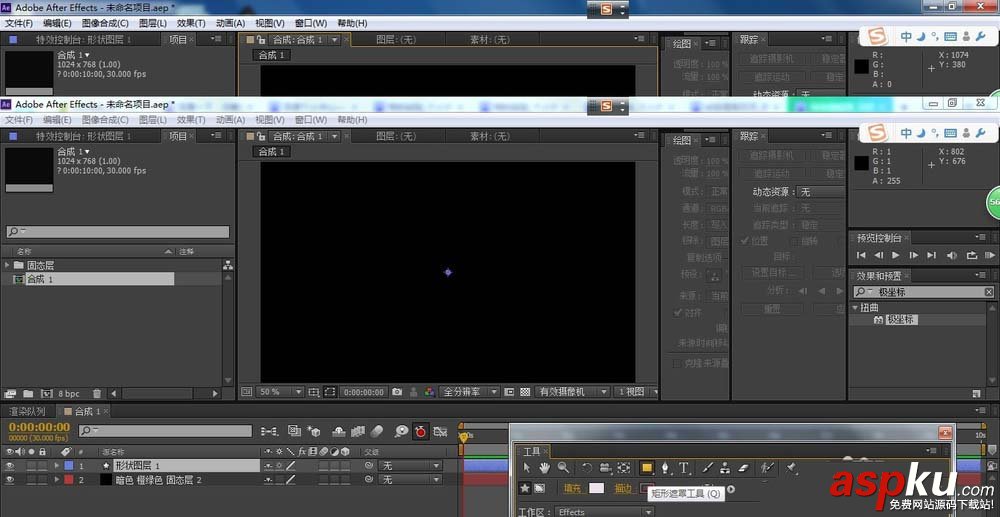Toggle the viewer lock icon on front 合成 tab
Image resolution: width=1000 pixels, height=517 pixels.
[x=261, y=136]
